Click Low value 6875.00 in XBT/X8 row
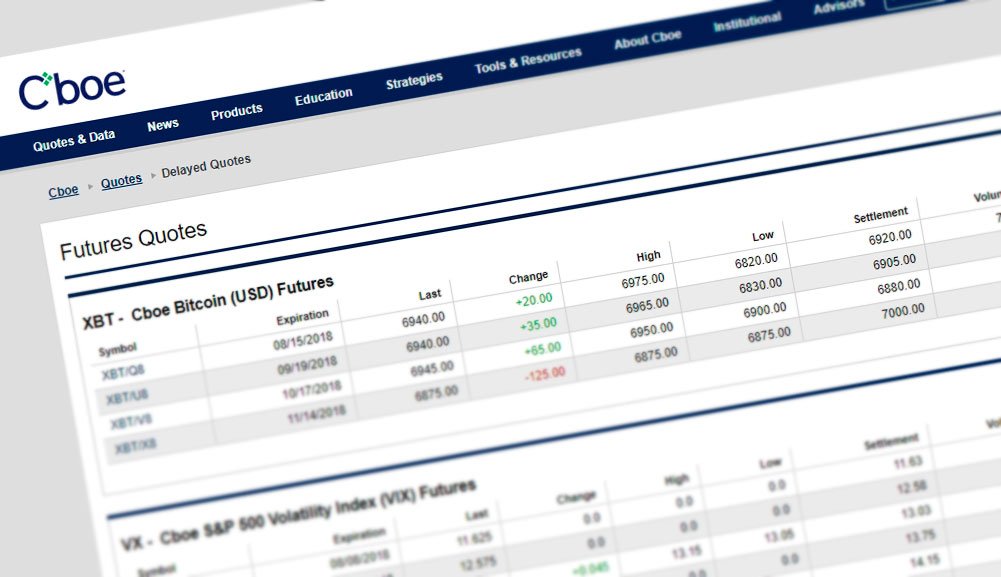 [x=769, y=334]
